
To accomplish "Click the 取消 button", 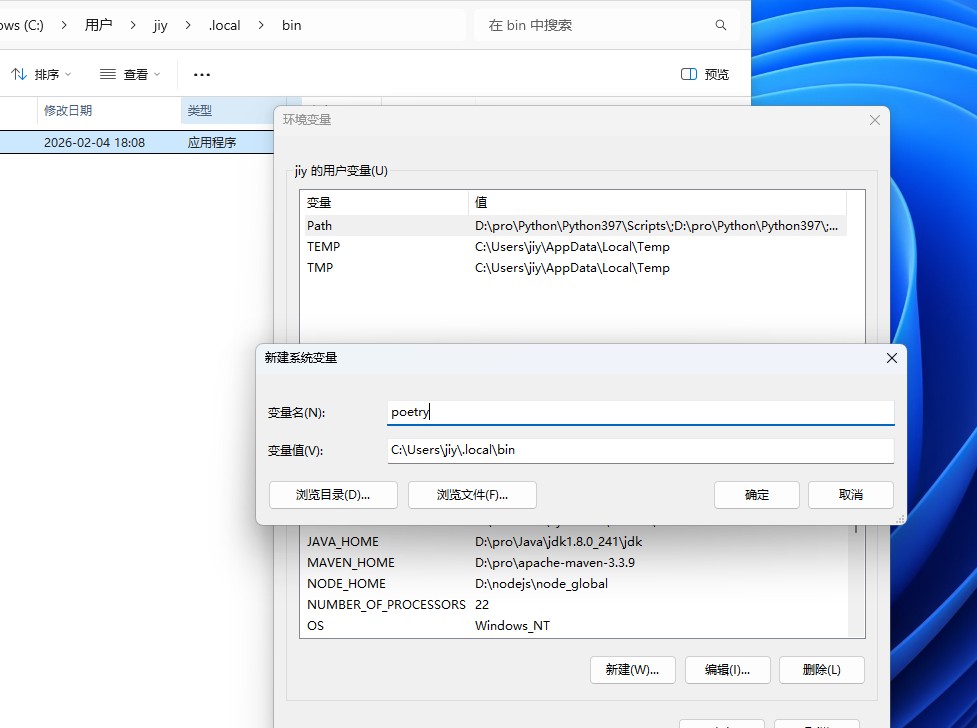I will 851,494.
